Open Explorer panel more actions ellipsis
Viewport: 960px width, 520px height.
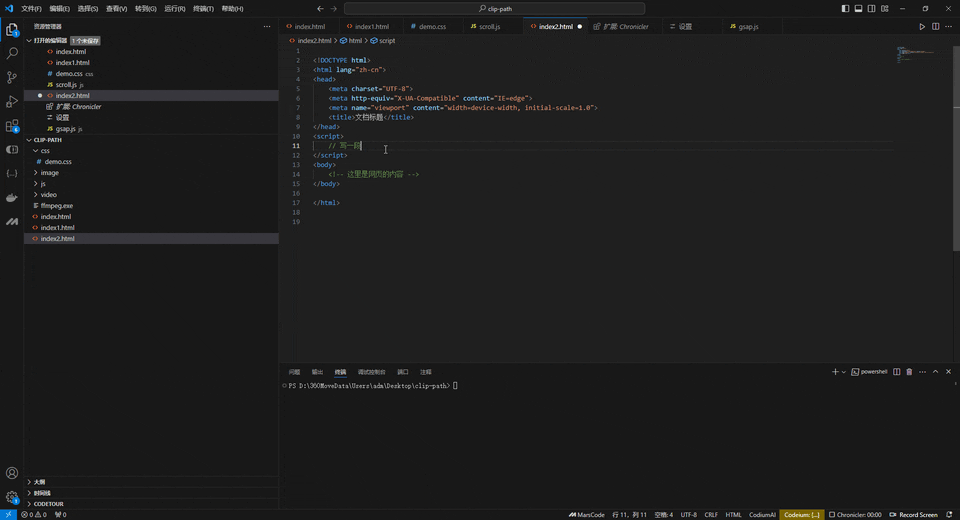pos(267,26)
